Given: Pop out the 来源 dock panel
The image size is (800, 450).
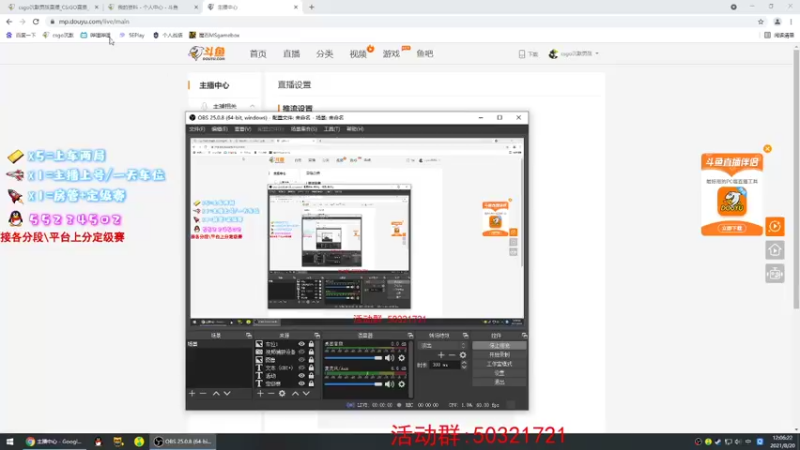Looking at the screenshot, I should click(317, 335).
